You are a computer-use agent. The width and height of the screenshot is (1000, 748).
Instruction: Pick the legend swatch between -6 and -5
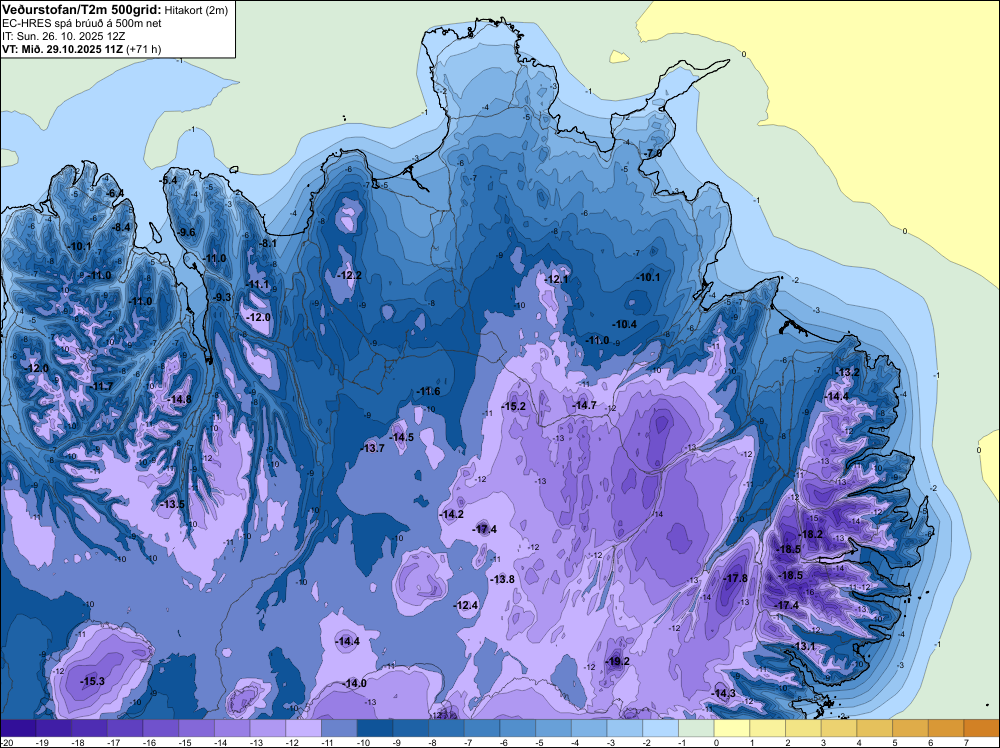click(x=518, y=728)
